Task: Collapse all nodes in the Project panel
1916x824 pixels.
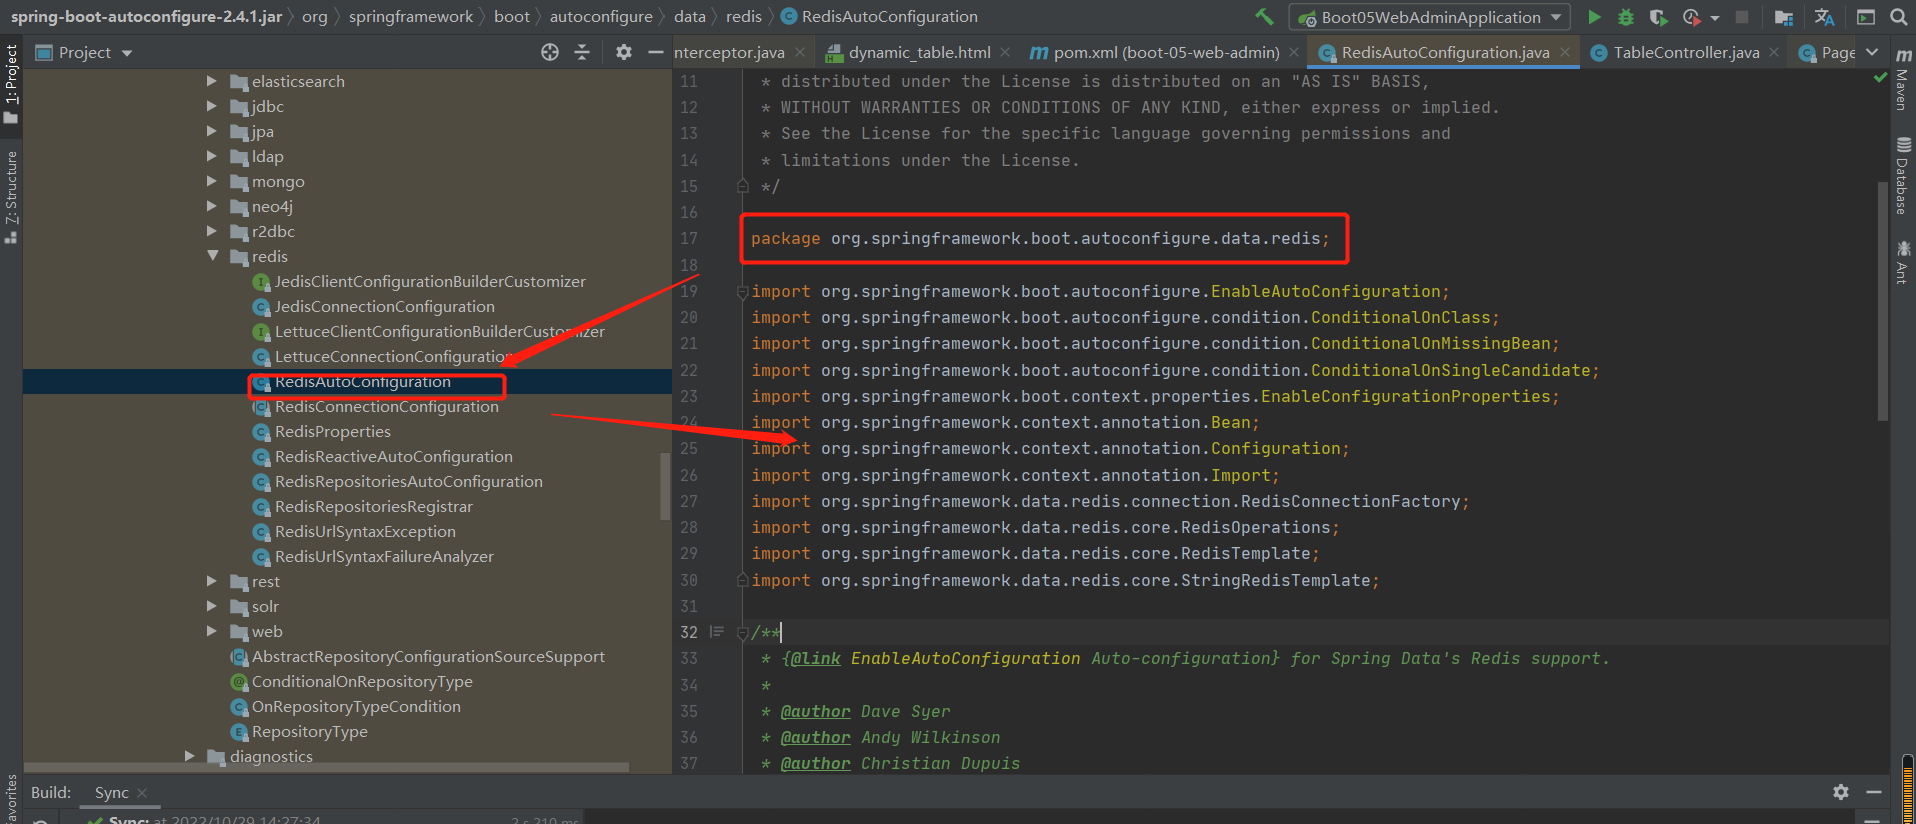Action: (582, 52)
